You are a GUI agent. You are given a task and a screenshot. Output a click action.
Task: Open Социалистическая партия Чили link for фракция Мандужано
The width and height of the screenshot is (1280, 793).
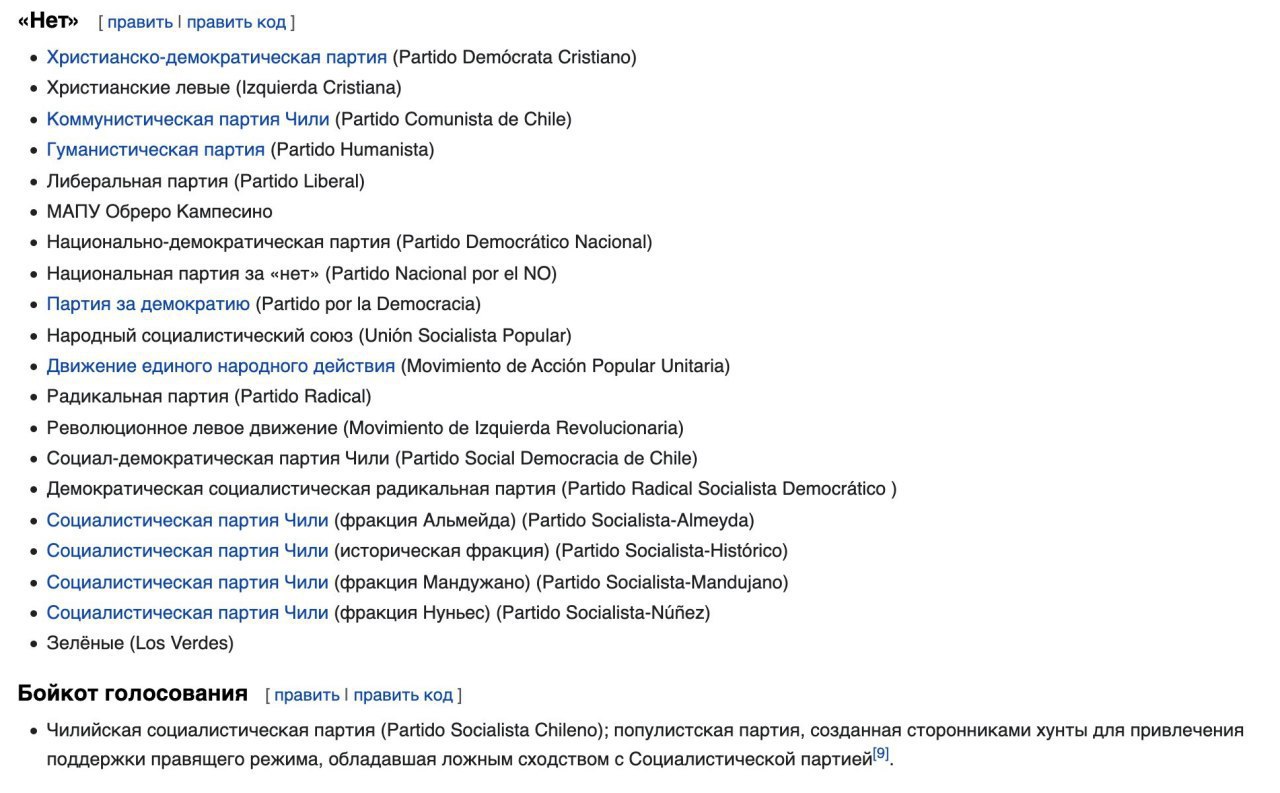[x=187, y=582]
